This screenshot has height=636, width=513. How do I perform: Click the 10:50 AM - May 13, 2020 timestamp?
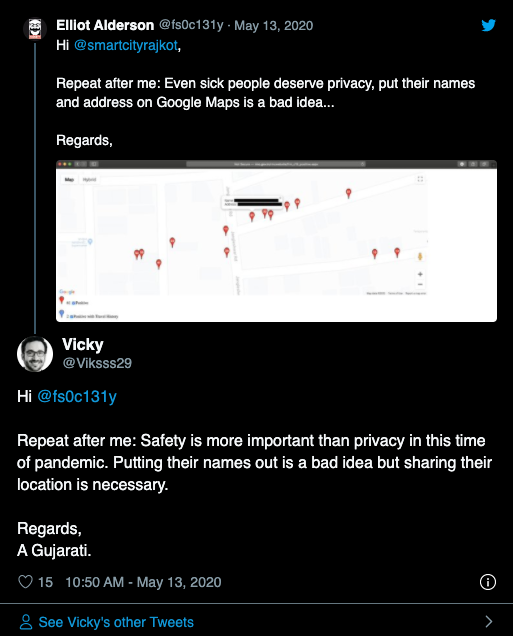point(143,582)
